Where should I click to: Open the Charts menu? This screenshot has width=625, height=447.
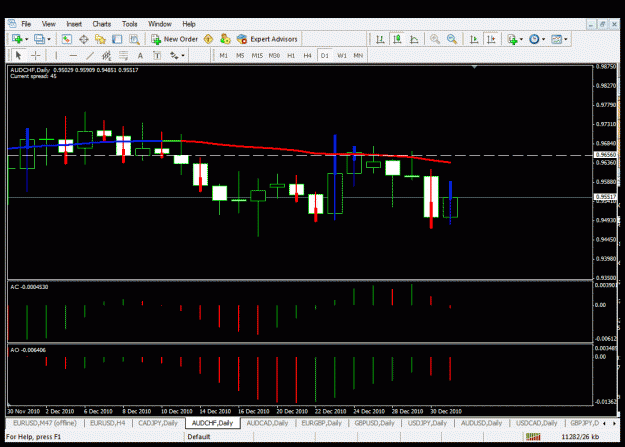click(102, 24)
